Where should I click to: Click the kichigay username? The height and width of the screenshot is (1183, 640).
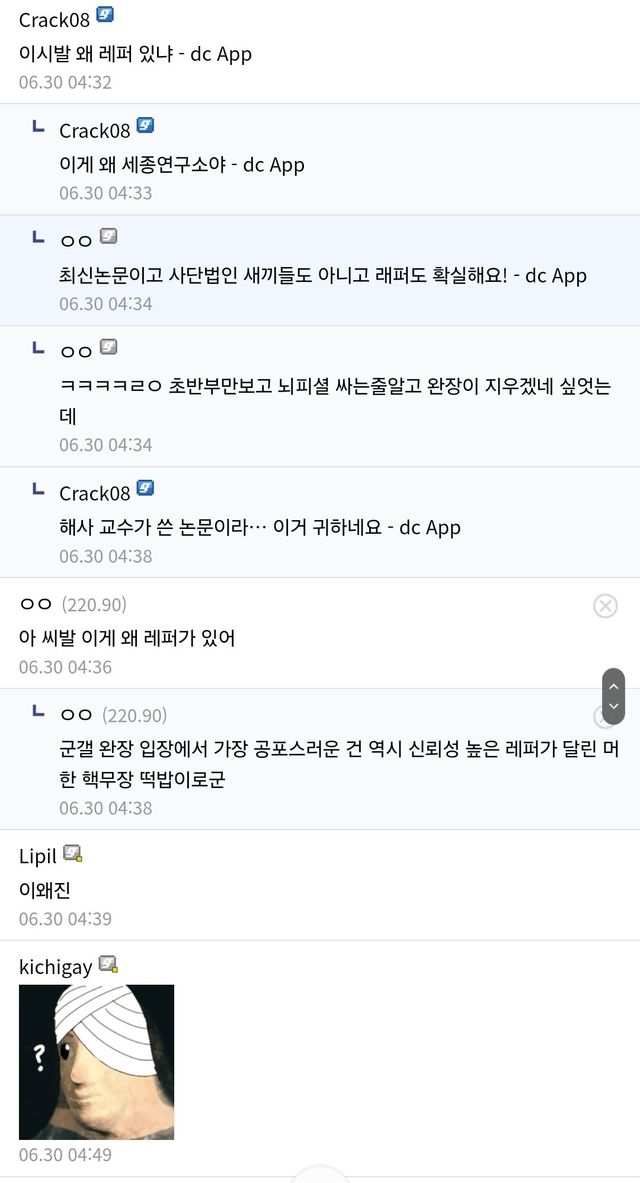coord(55,967)
